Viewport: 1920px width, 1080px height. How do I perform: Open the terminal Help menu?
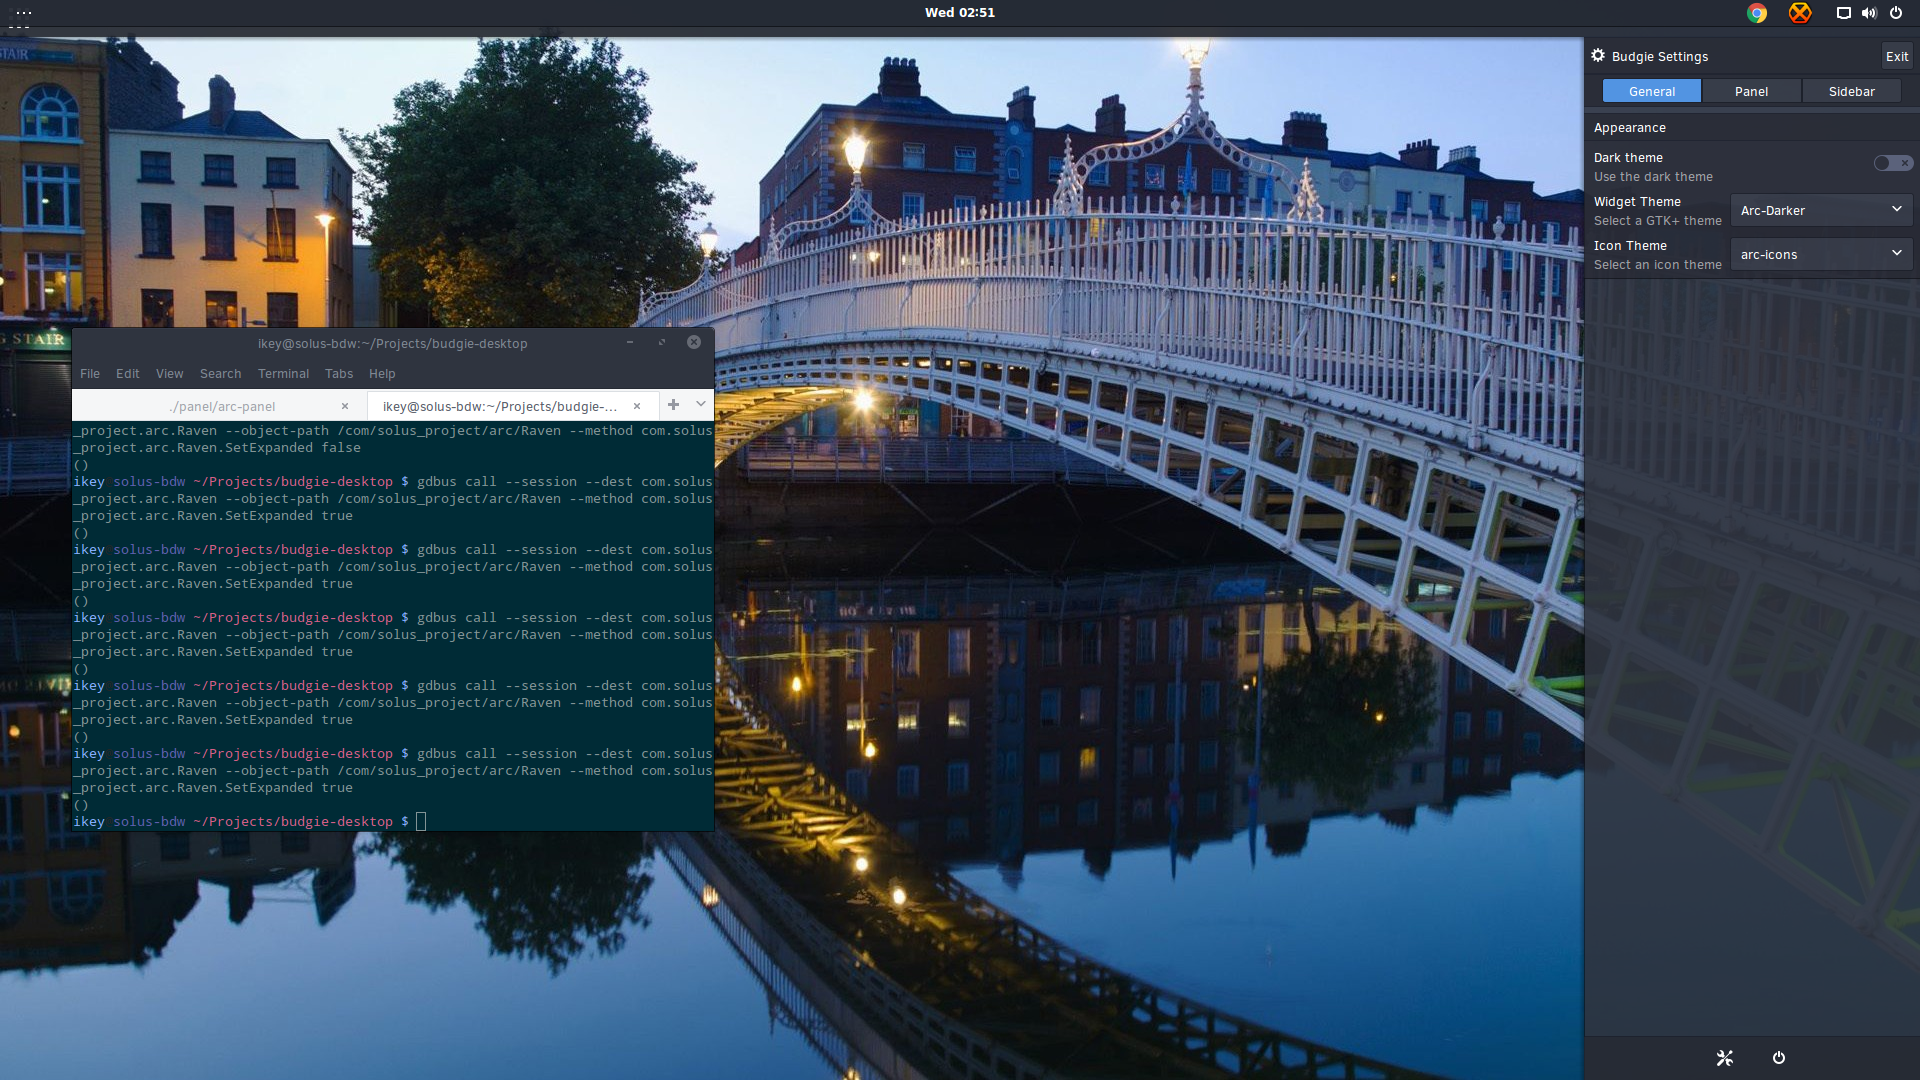(382, 374)
